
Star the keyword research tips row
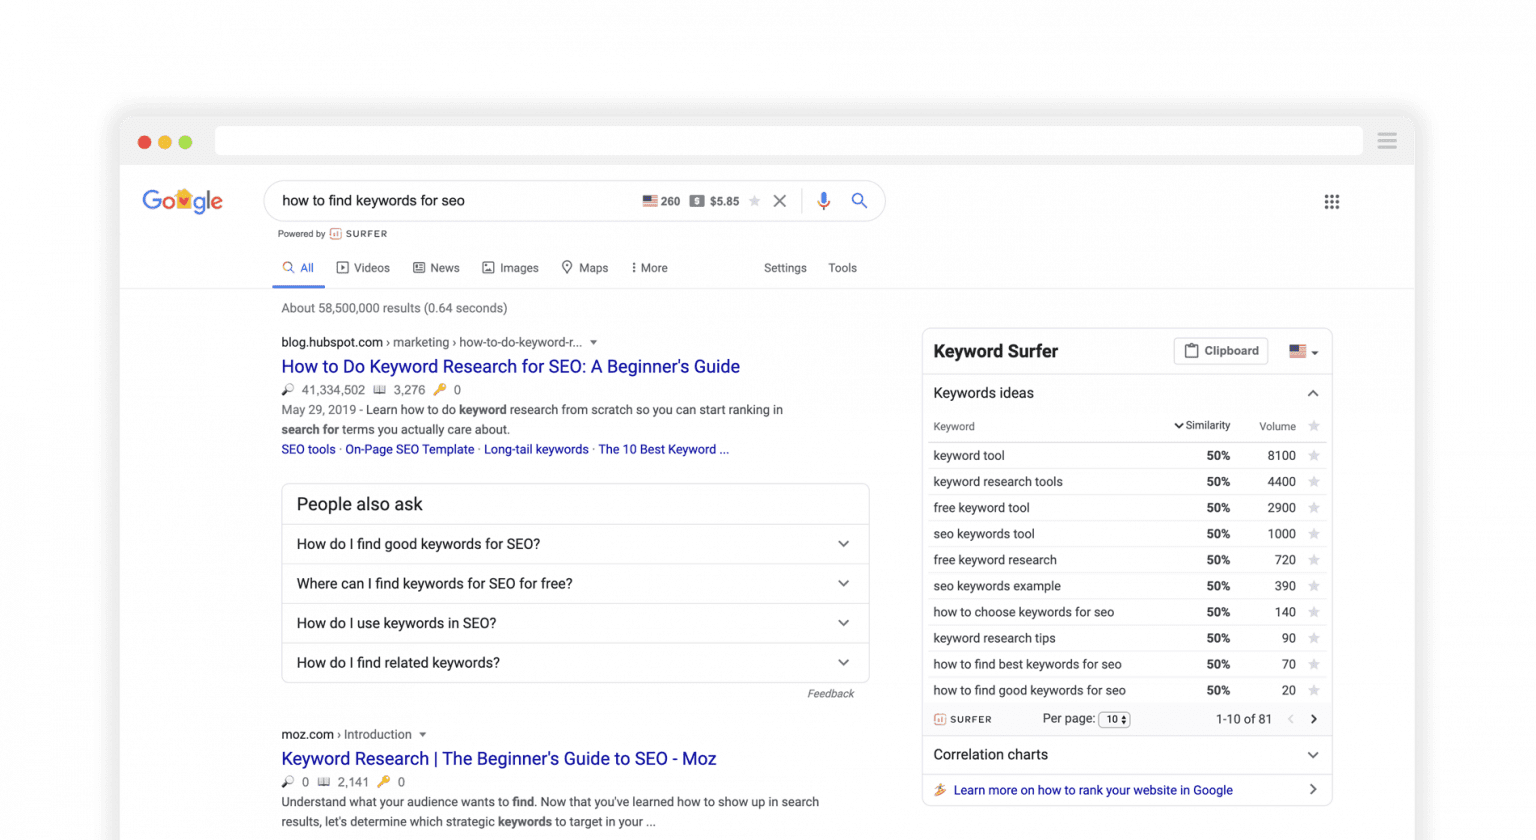click(1314, 638)
